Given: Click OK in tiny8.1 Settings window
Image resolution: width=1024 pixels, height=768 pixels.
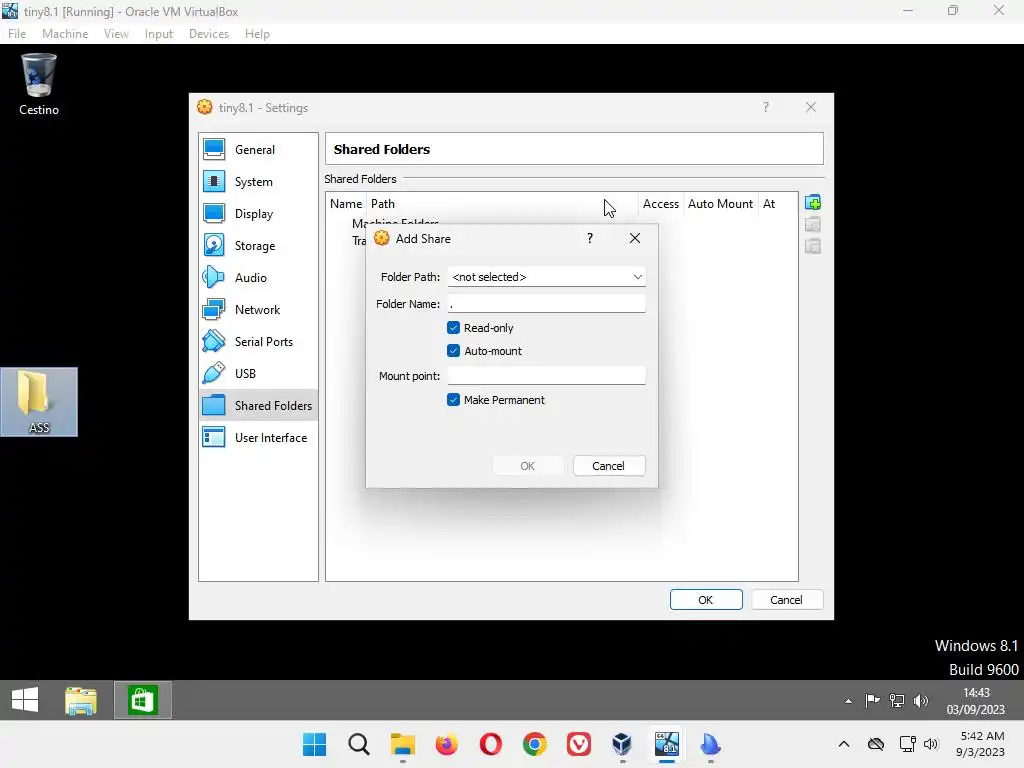Looking at the screenshot, I should (706, 600).
